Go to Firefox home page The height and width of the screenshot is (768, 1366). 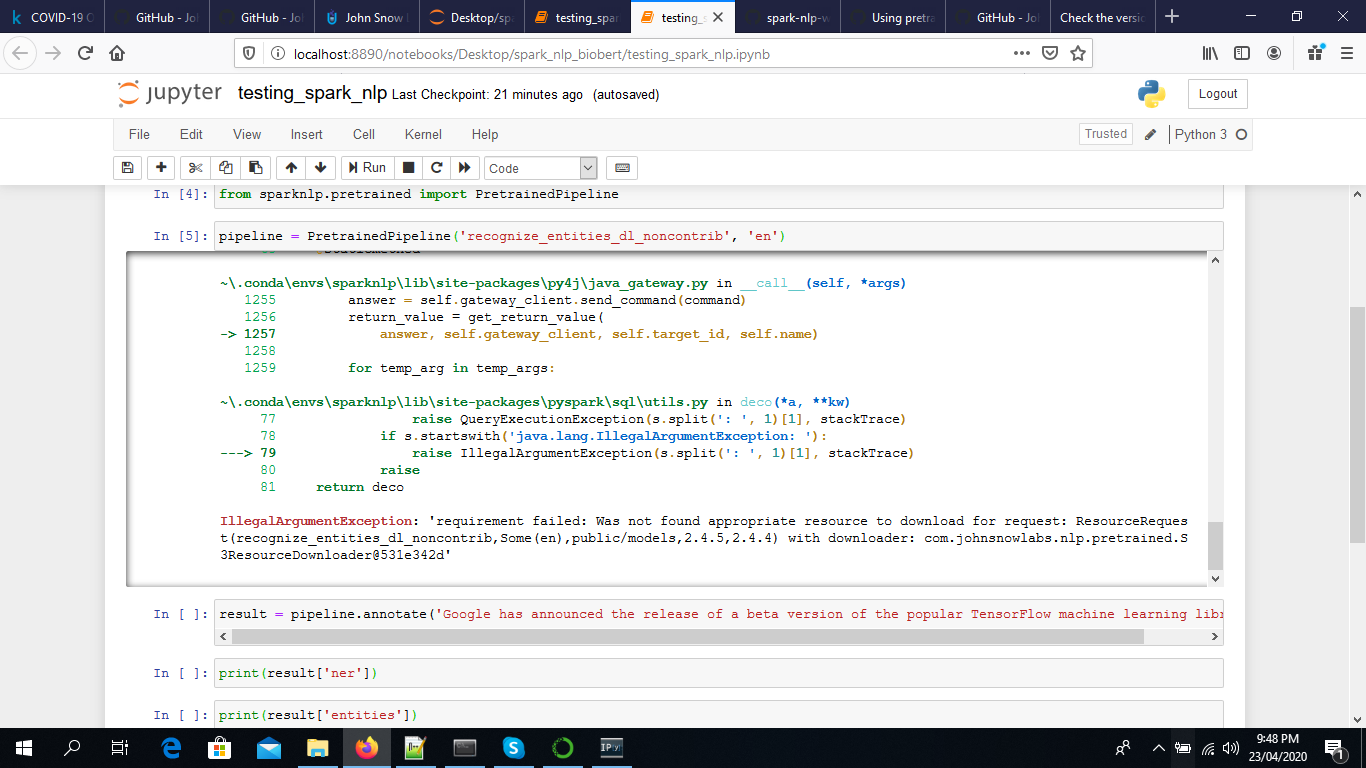[x=117, y=53]
